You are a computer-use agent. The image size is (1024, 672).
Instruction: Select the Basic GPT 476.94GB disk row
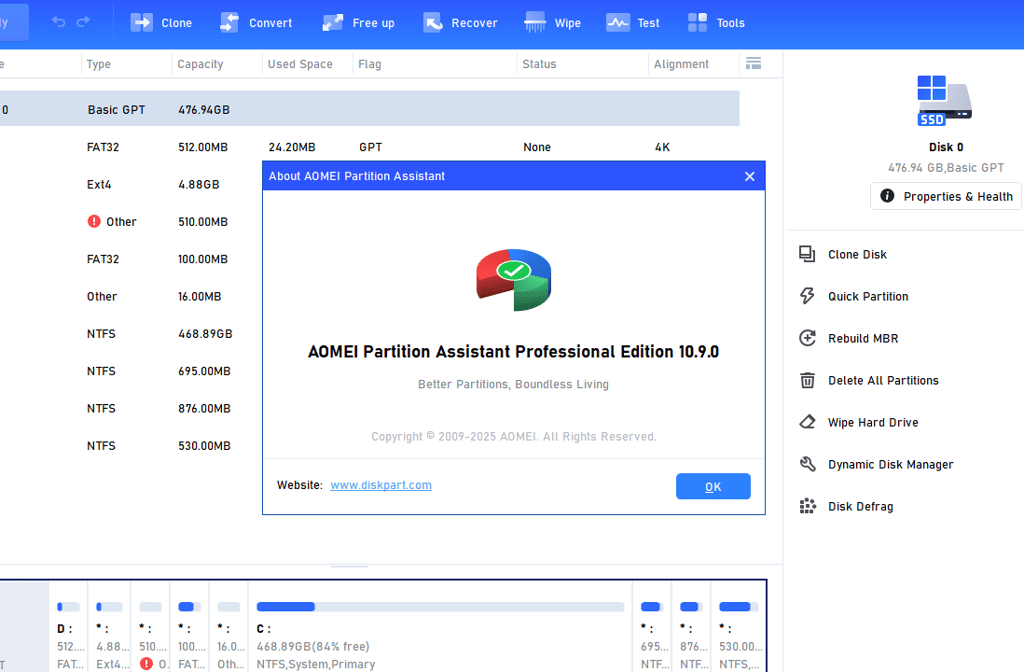pyautogui.click(x=370, y=109)
